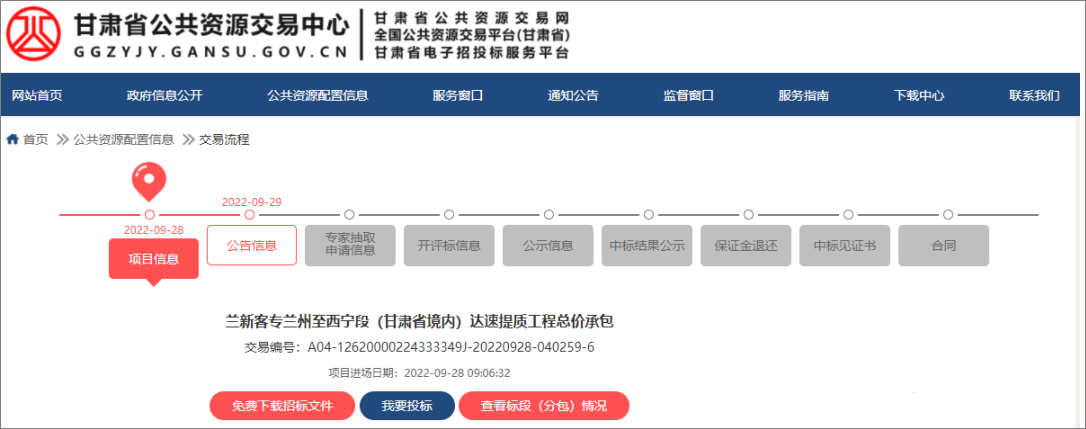Select the 项目信息 step tab

(x=153, y=259)
